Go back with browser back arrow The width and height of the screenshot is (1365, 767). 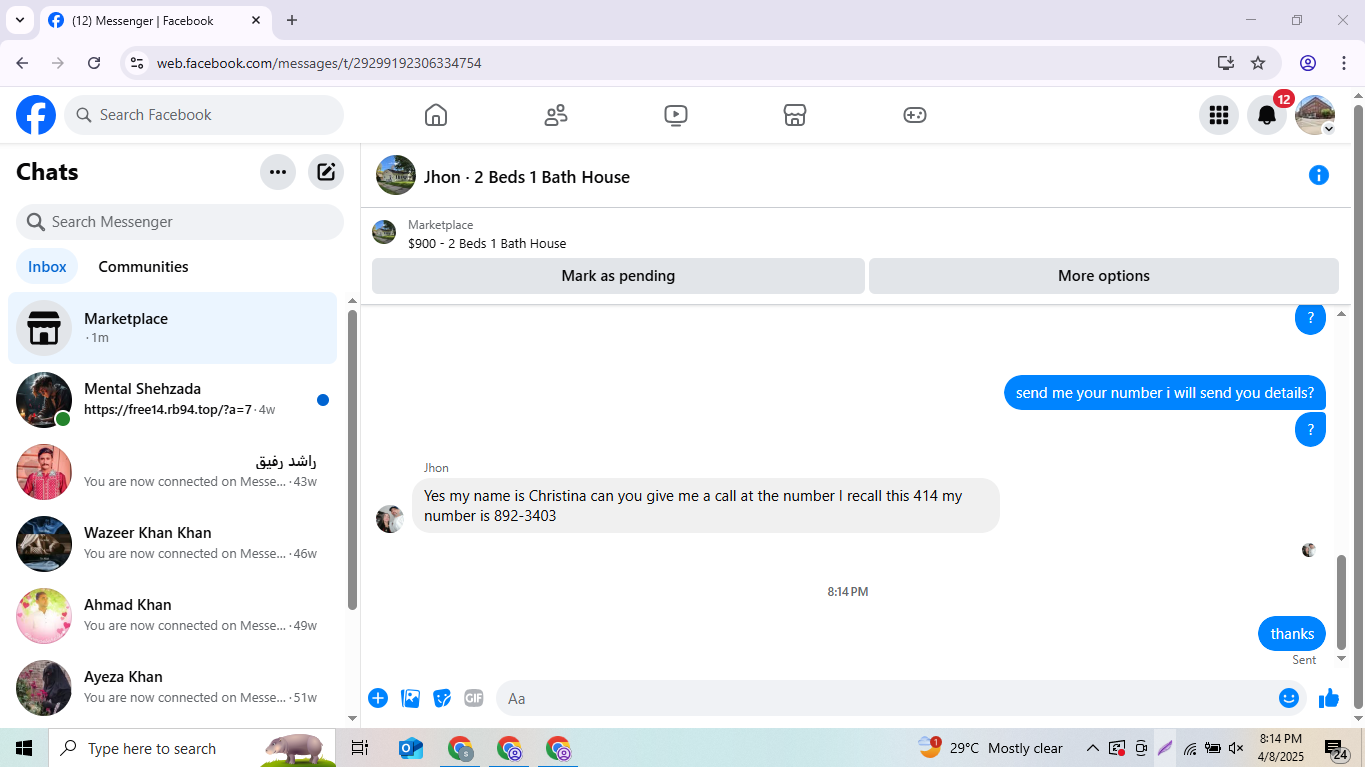(x=22, y=63)
